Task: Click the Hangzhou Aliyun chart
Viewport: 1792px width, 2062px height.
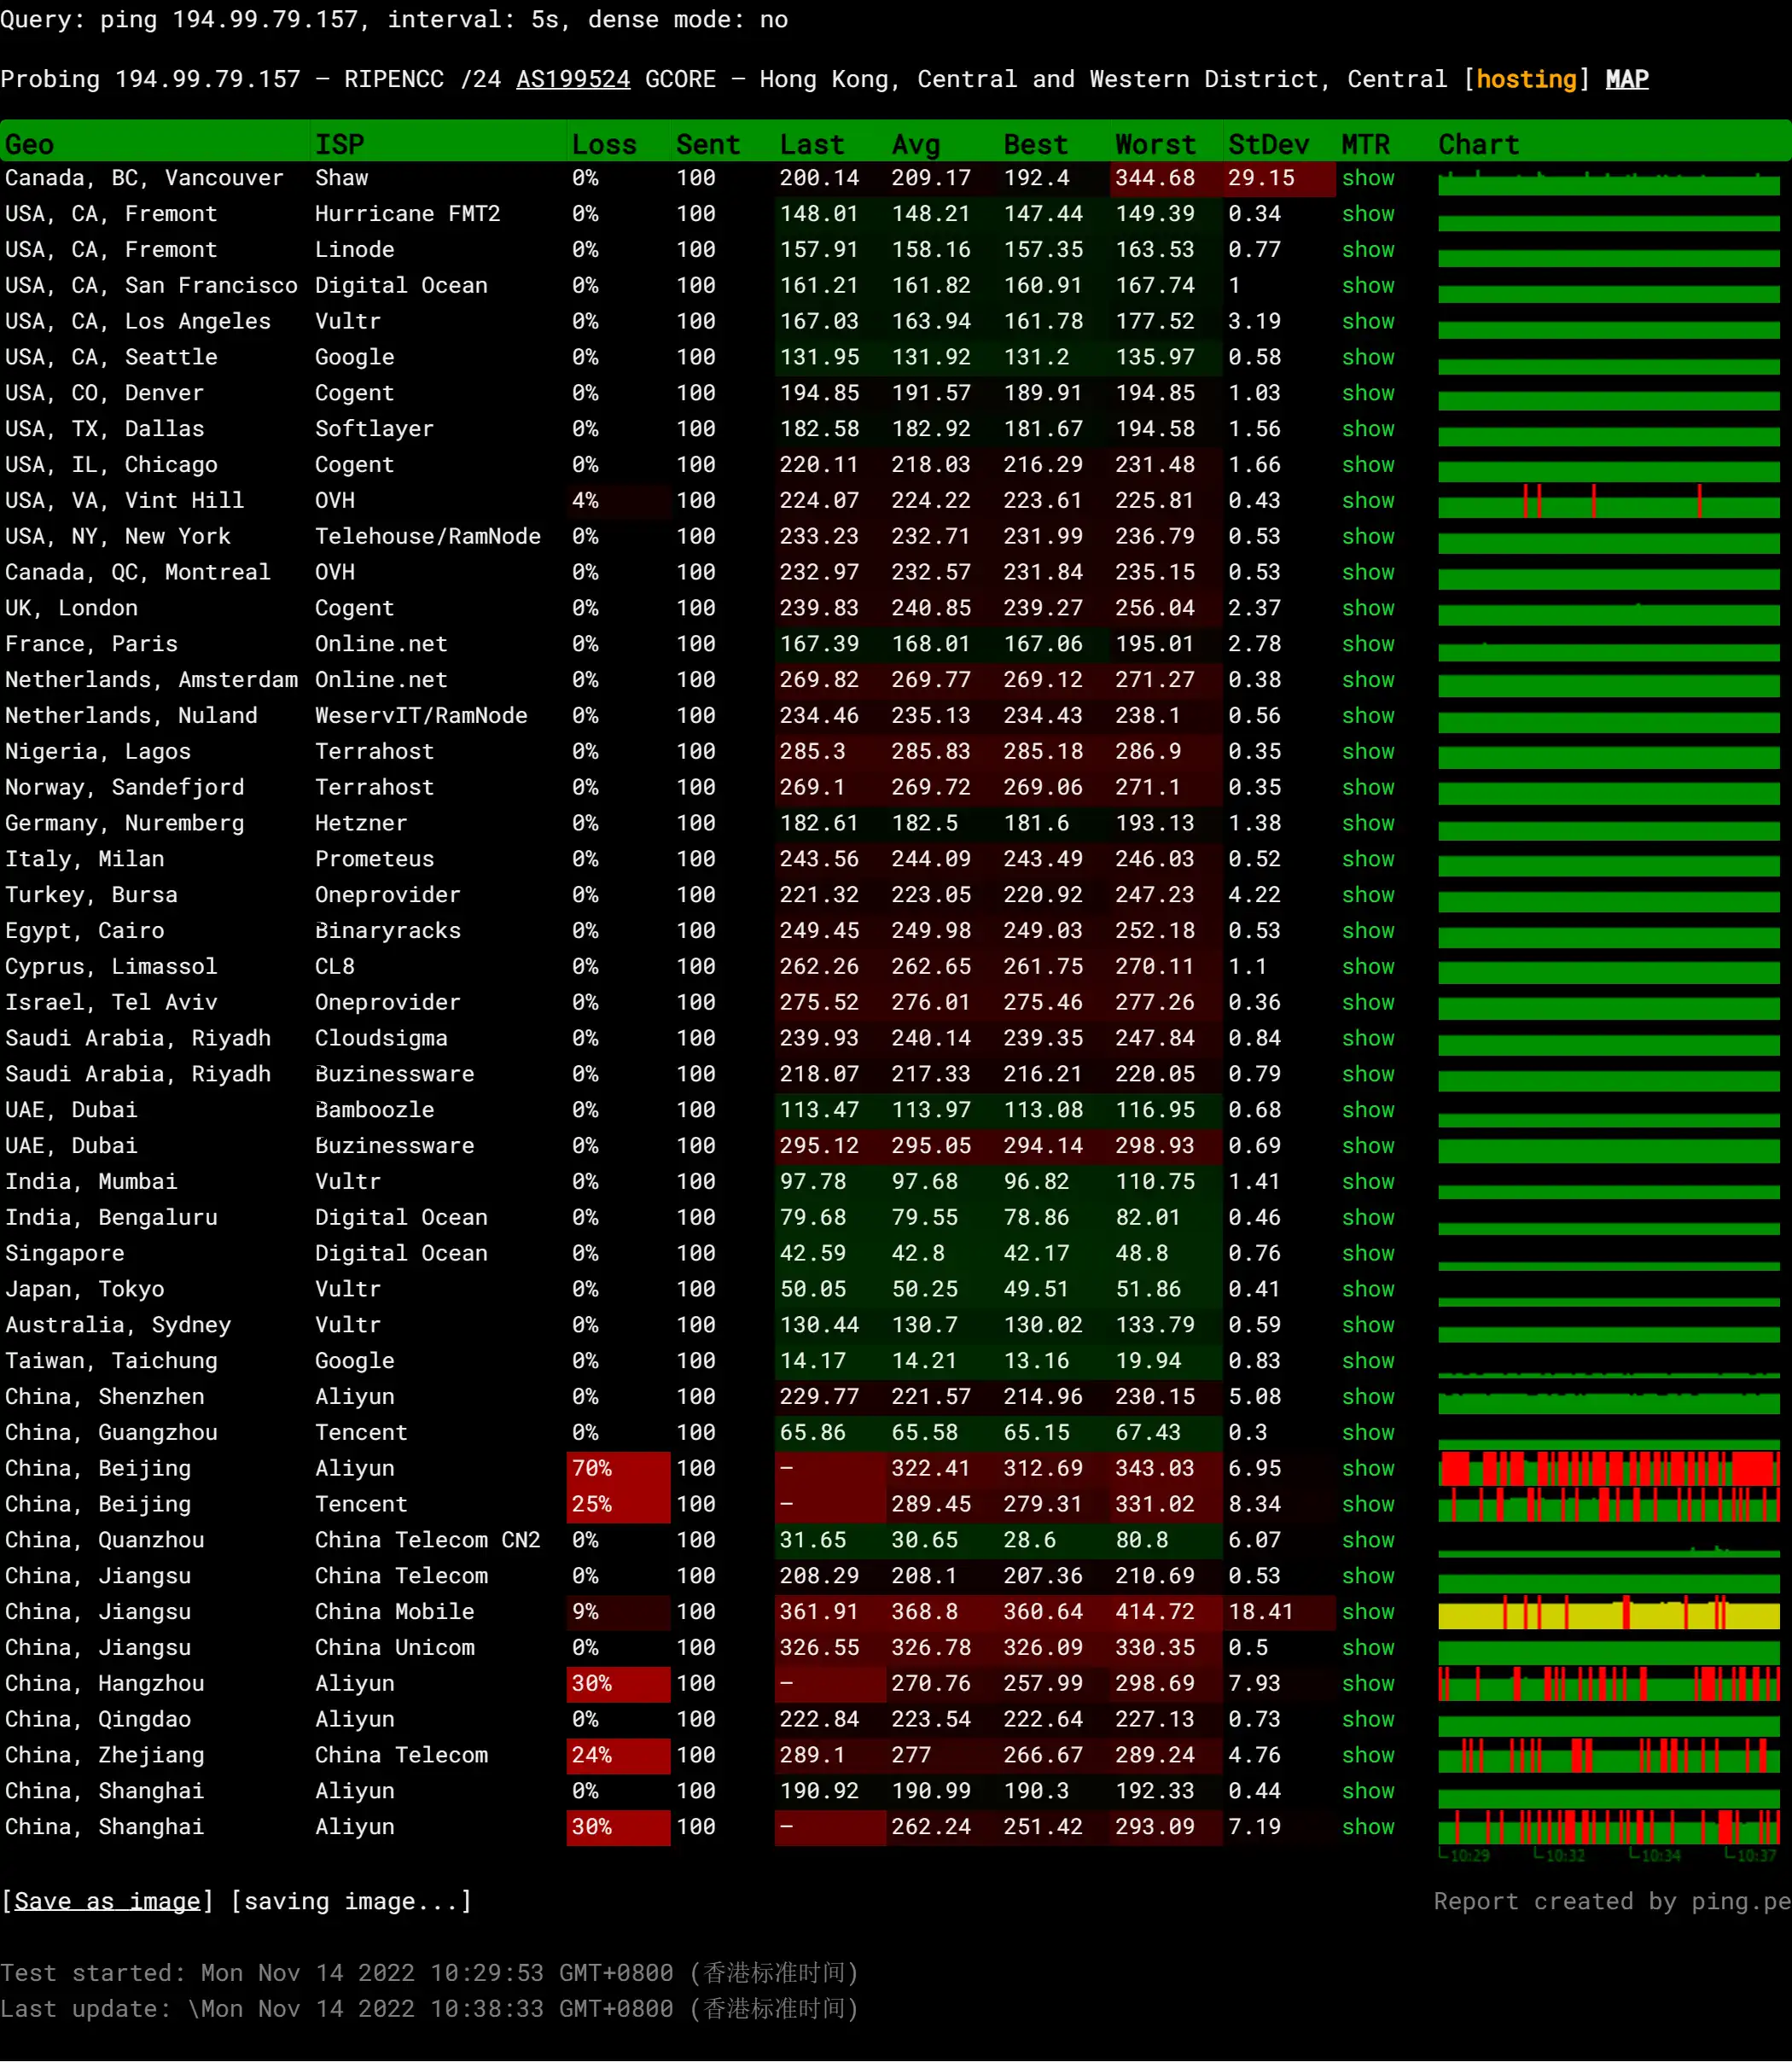Action: coord(1609,1684)
